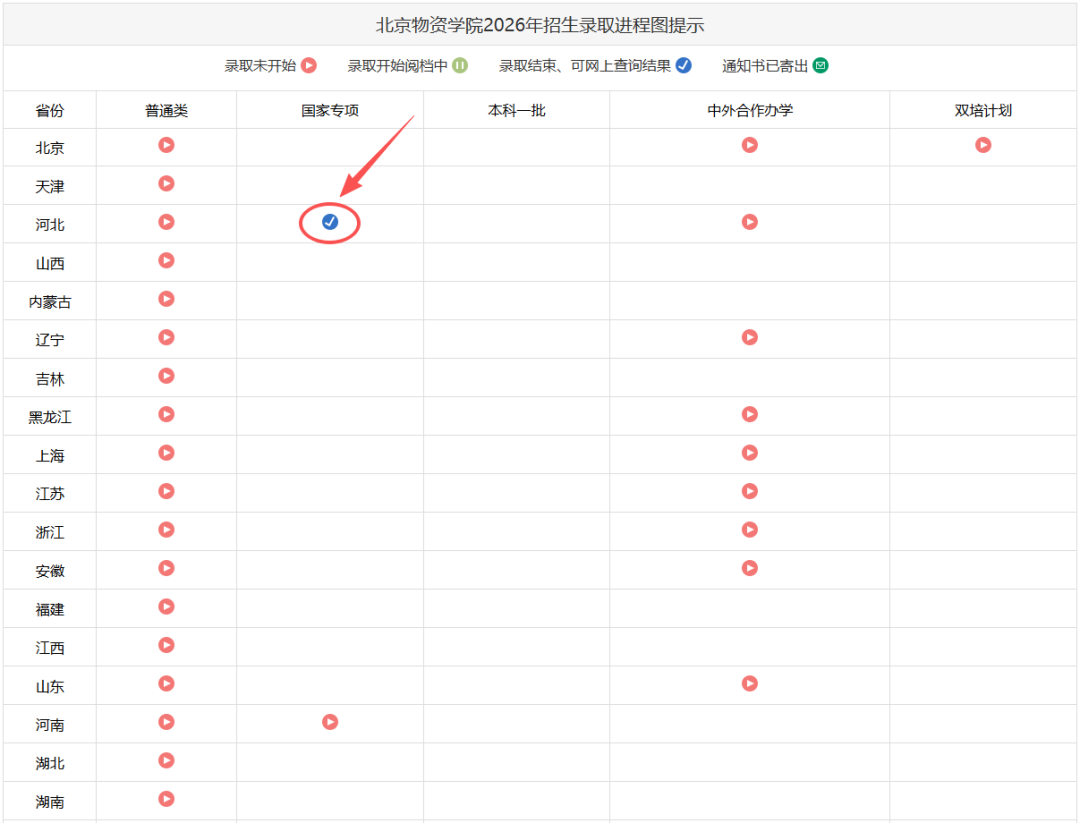Click the 录取结束、可网上查询结果 legend label
Viewport: 1080px width, 823px height.
585,66
